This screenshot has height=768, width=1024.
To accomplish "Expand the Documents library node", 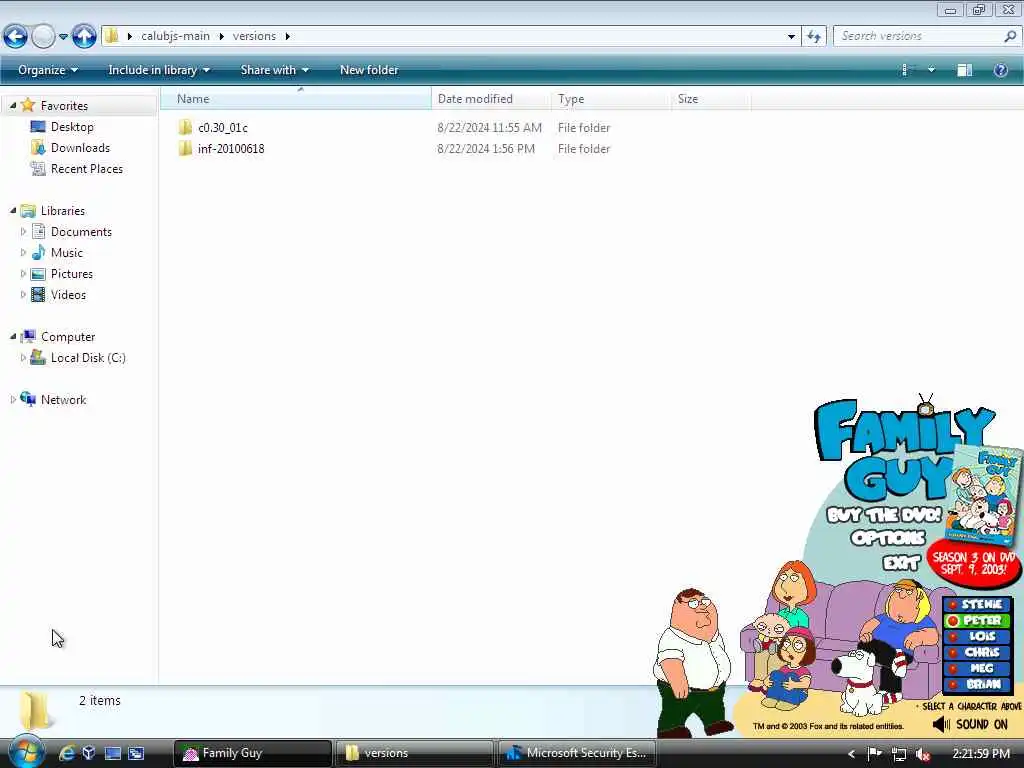I will click(x=24, y=231).
